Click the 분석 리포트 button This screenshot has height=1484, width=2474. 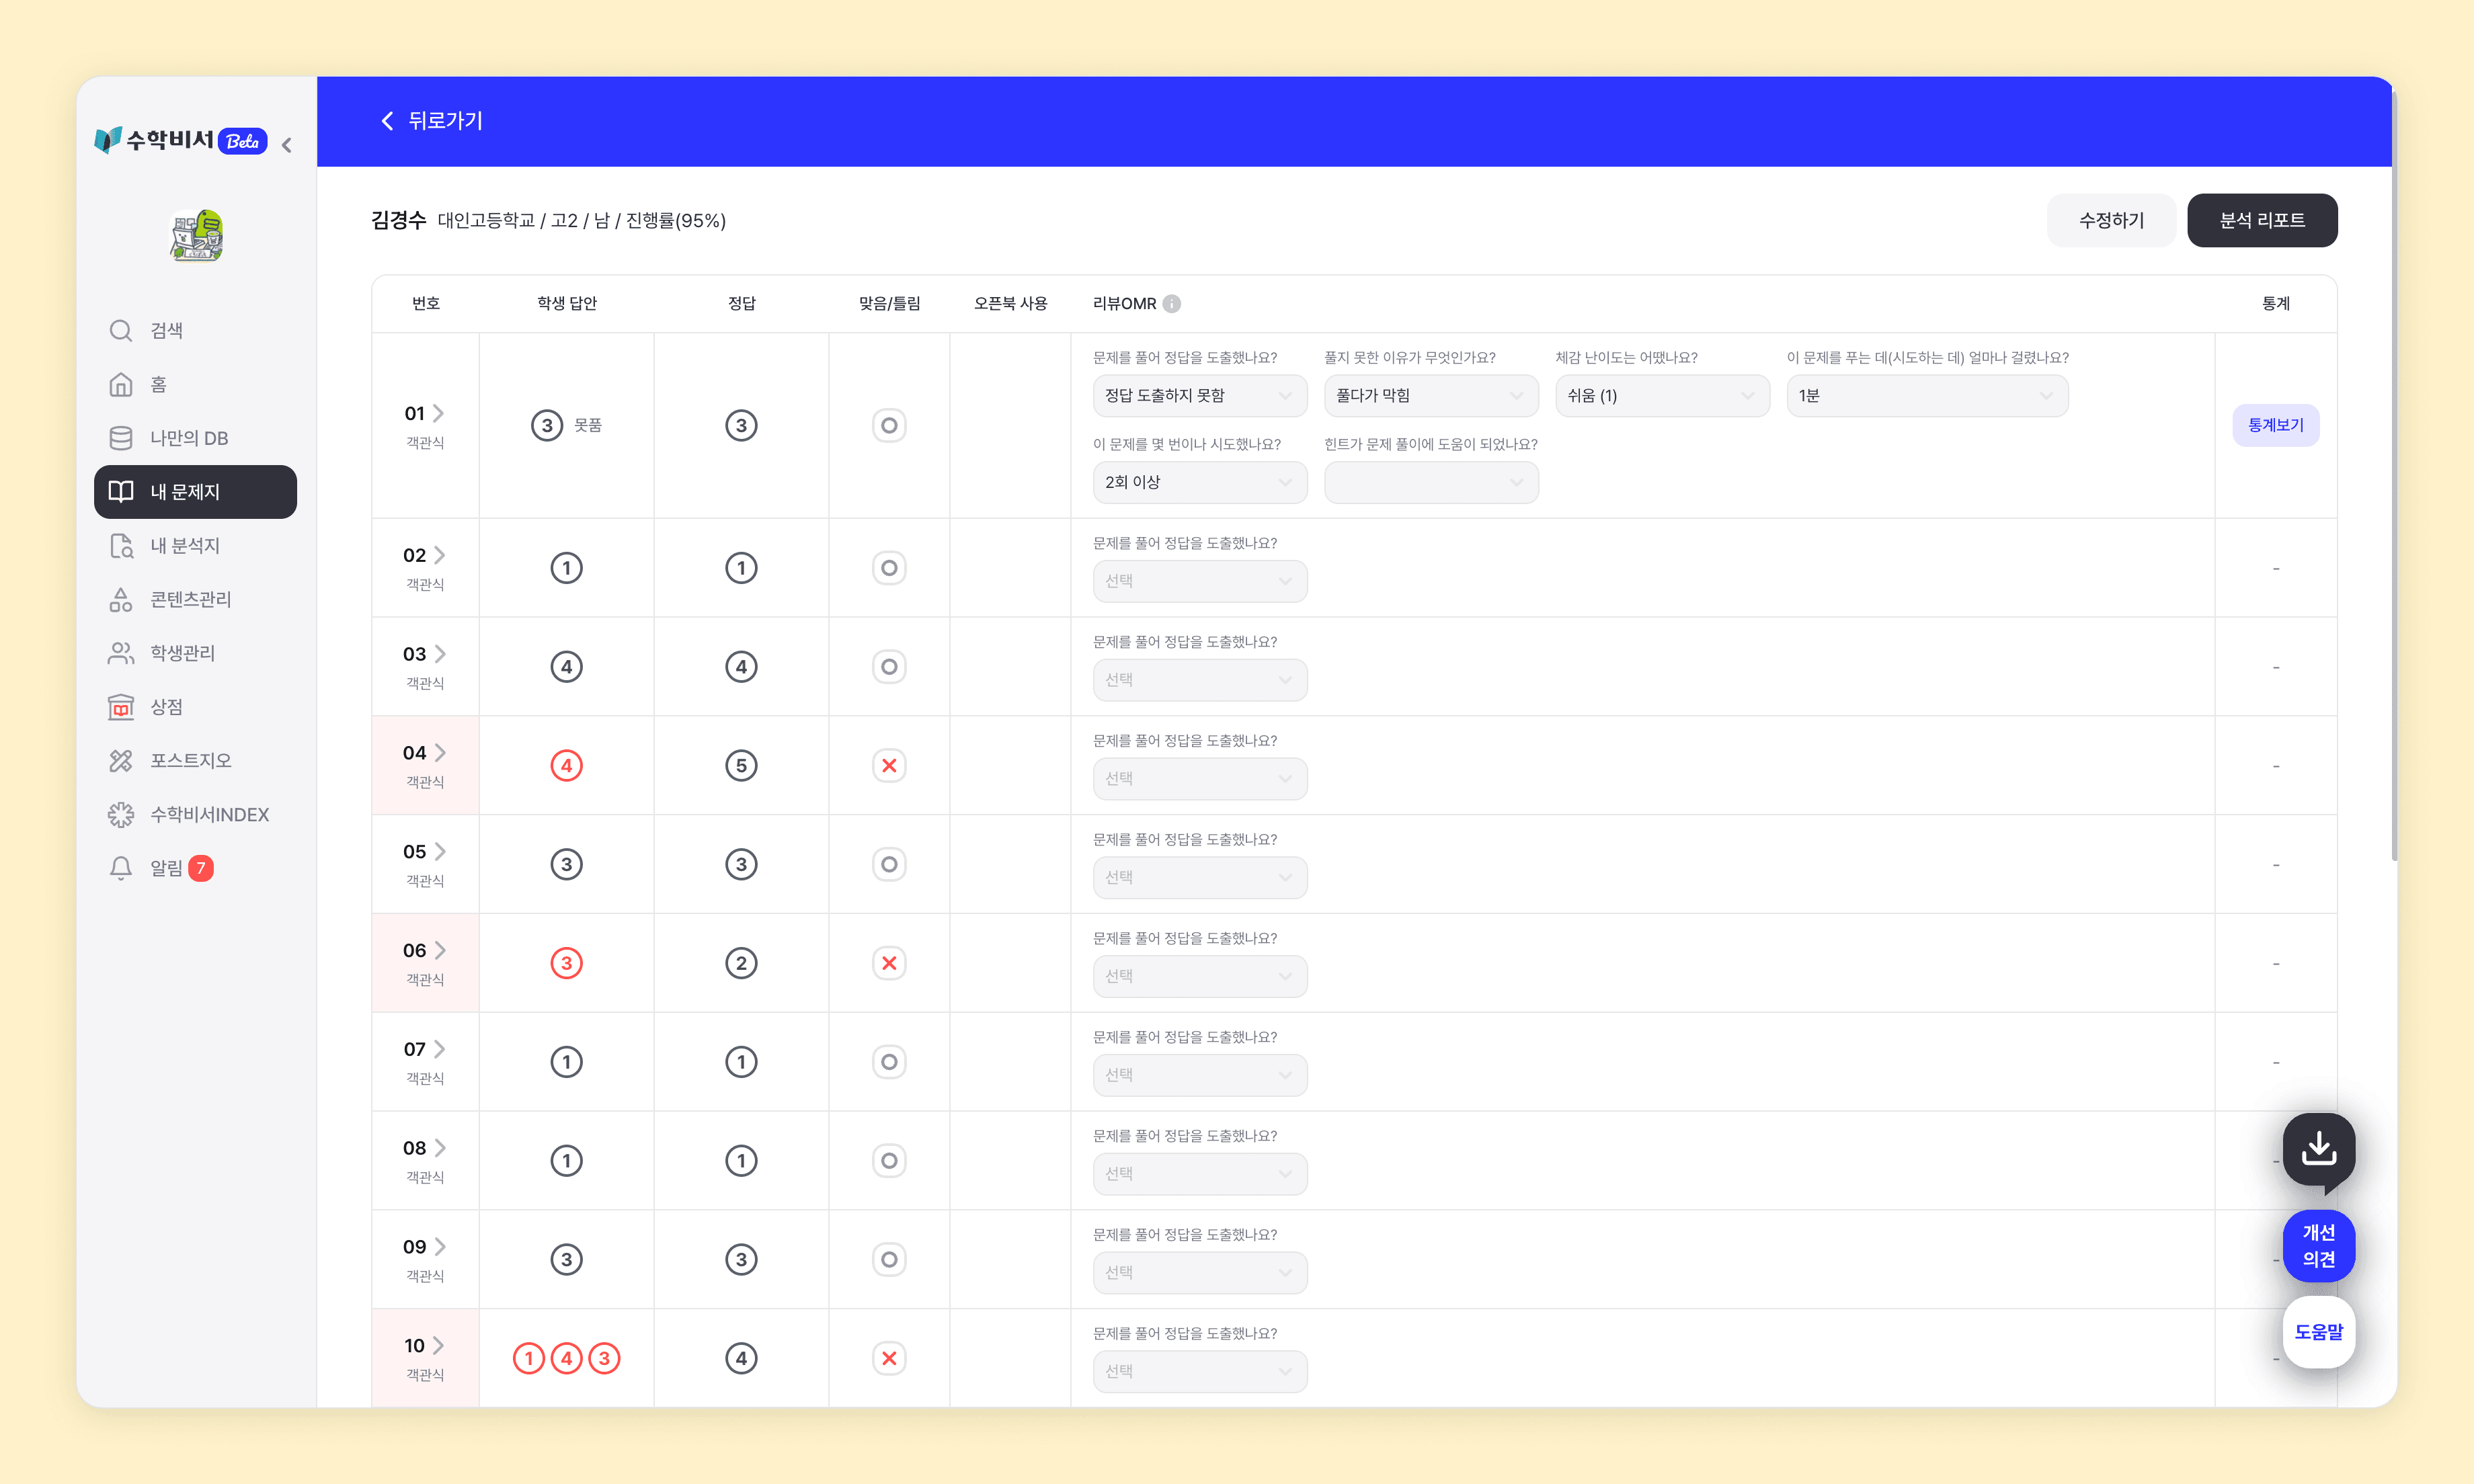click(2262, 220)
